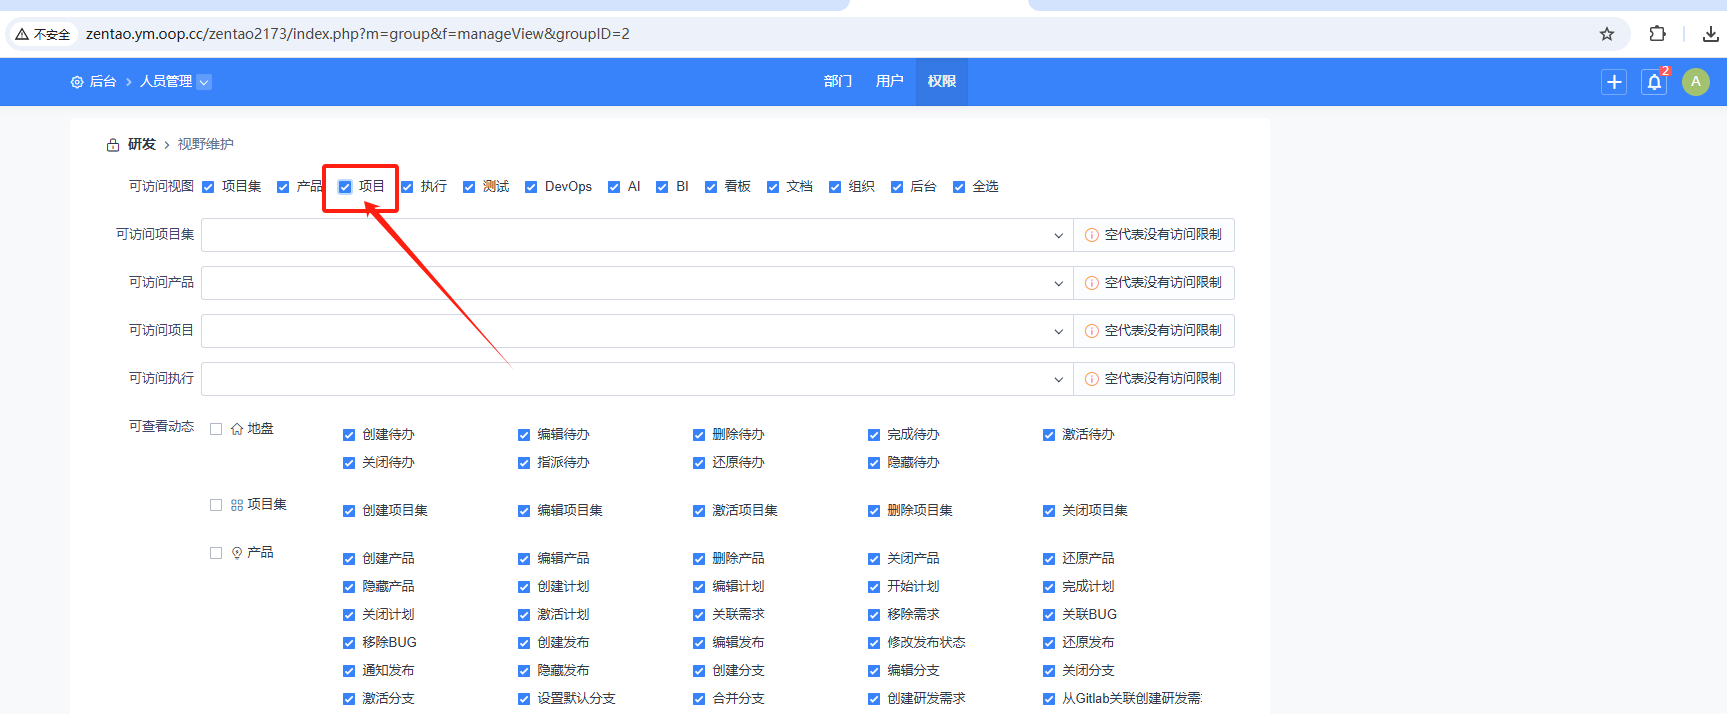Viewport: 1727px width, 714px height.
Task: Click info icon in 可访问项目 hint
Action: [1092, 331]
